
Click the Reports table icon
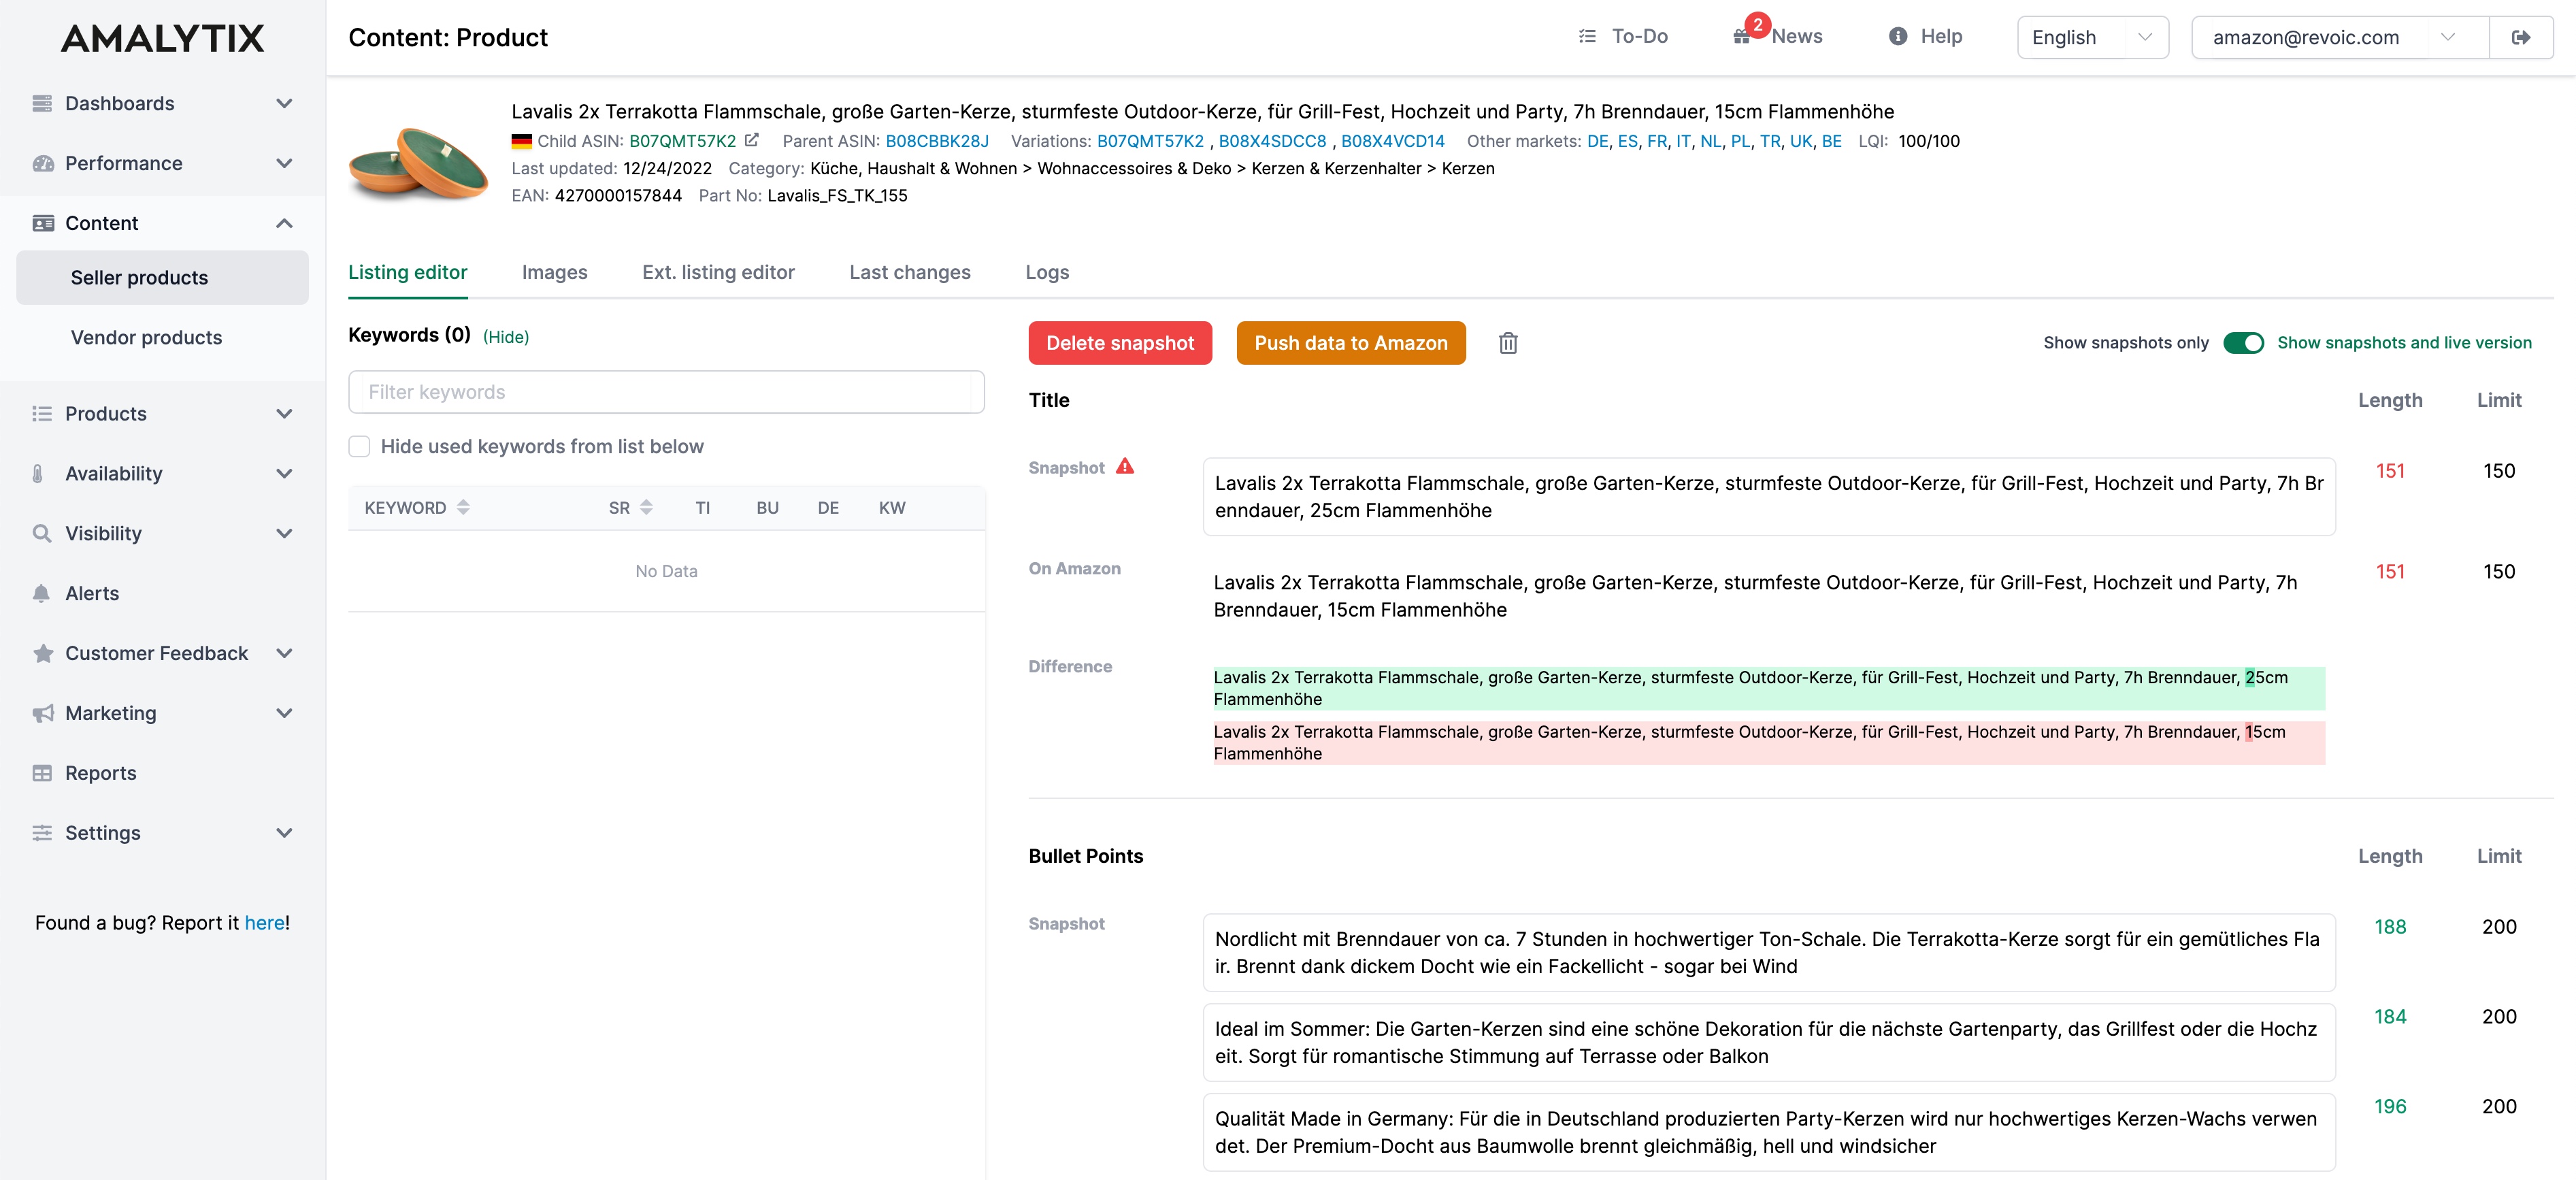coord(42,773)
